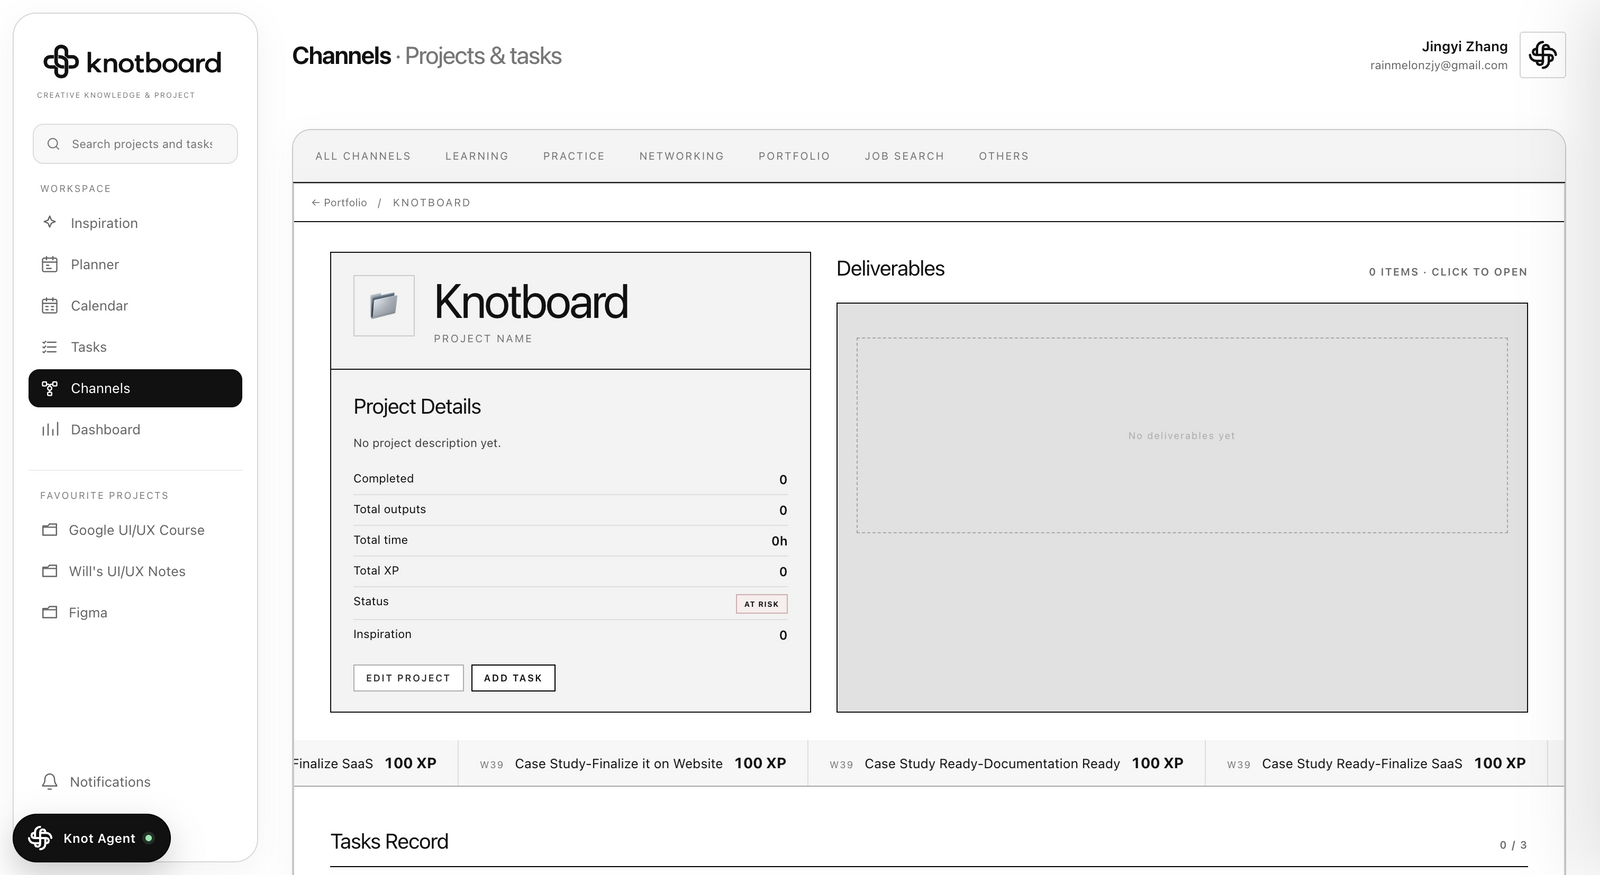Open the Portfolio tab
The image size is (1600, 875).
point(794,156)
